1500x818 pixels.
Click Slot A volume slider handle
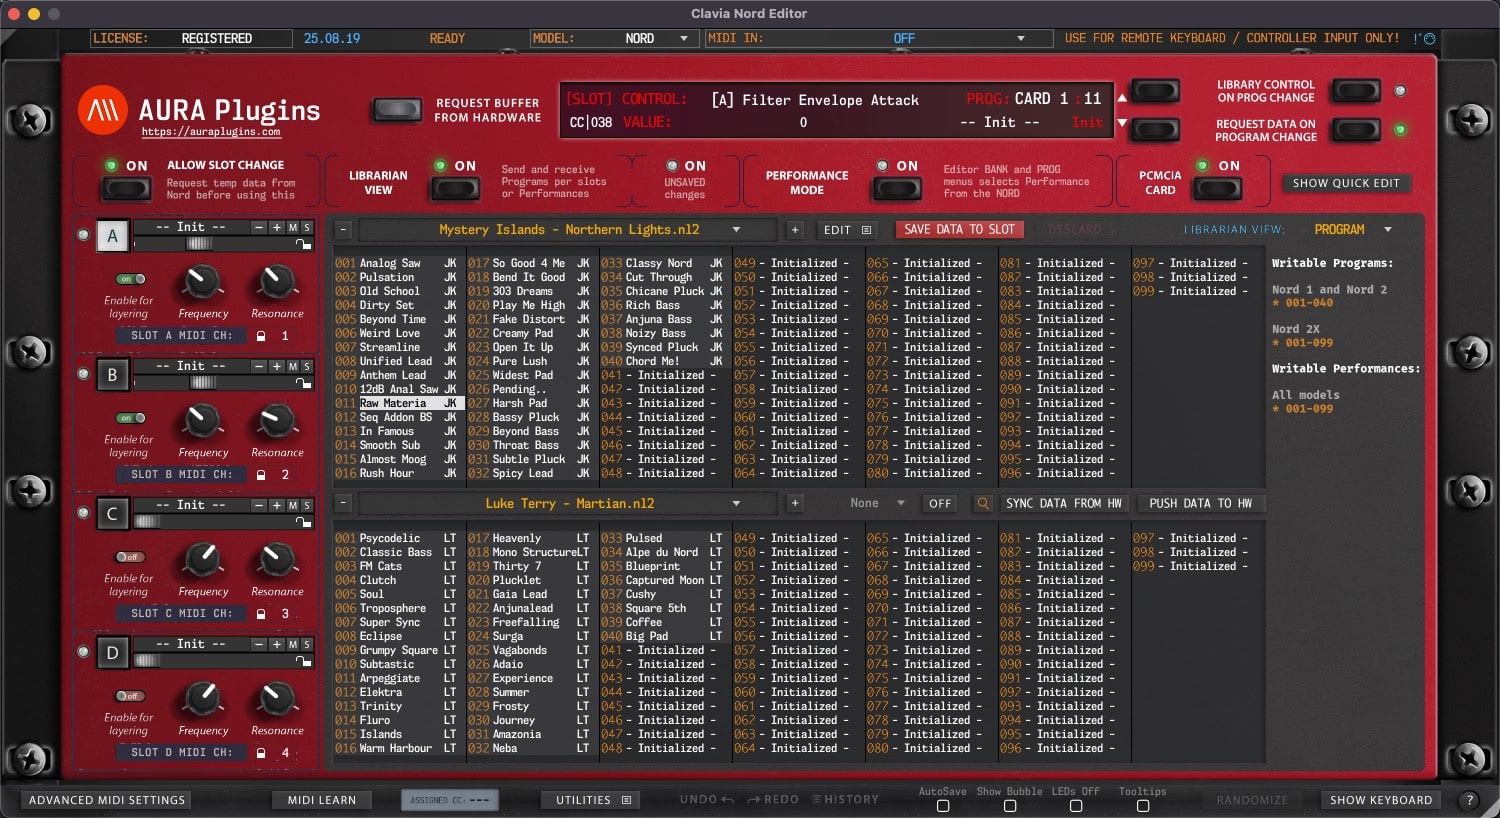click(x=199, y=243)
